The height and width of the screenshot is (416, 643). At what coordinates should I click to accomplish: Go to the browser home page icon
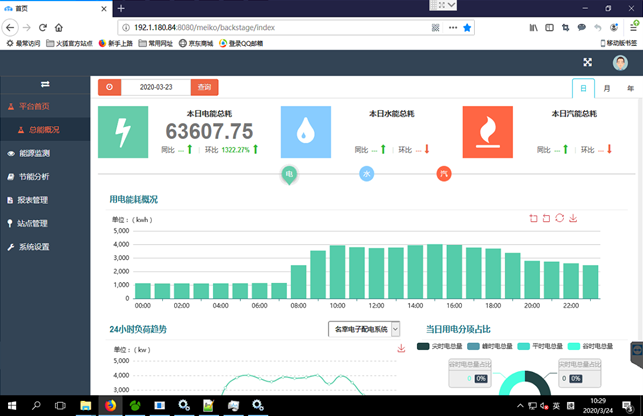coord(59,27)
